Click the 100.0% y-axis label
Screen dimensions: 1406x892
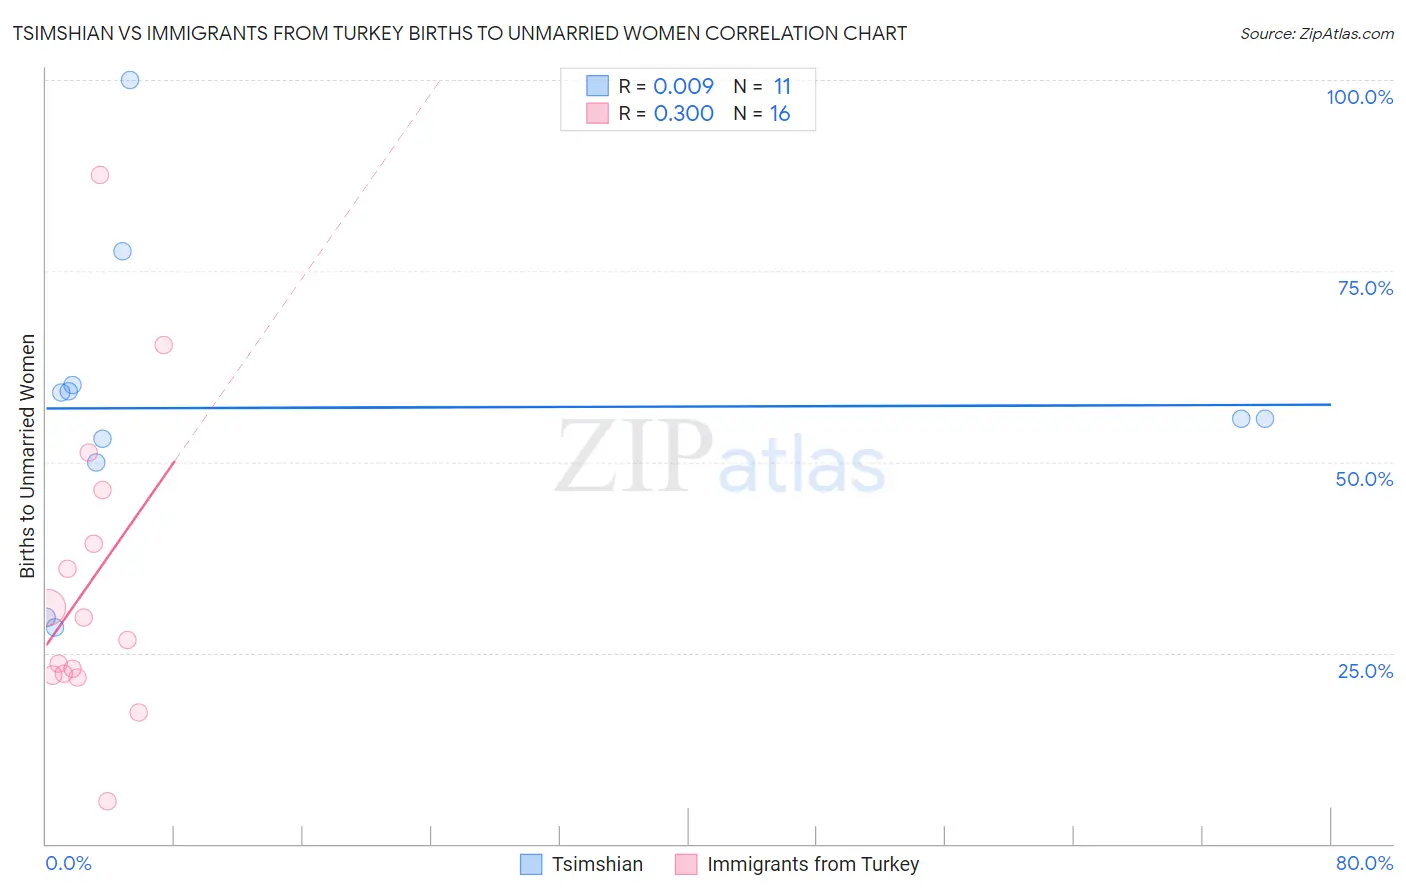1359,97
